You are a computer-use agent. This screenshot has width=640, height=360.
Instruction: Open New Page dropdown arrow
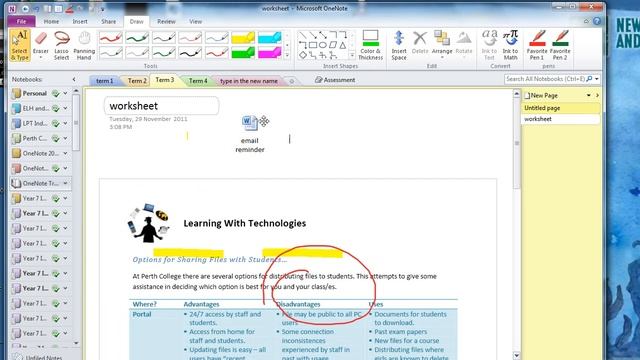(589, 95)
